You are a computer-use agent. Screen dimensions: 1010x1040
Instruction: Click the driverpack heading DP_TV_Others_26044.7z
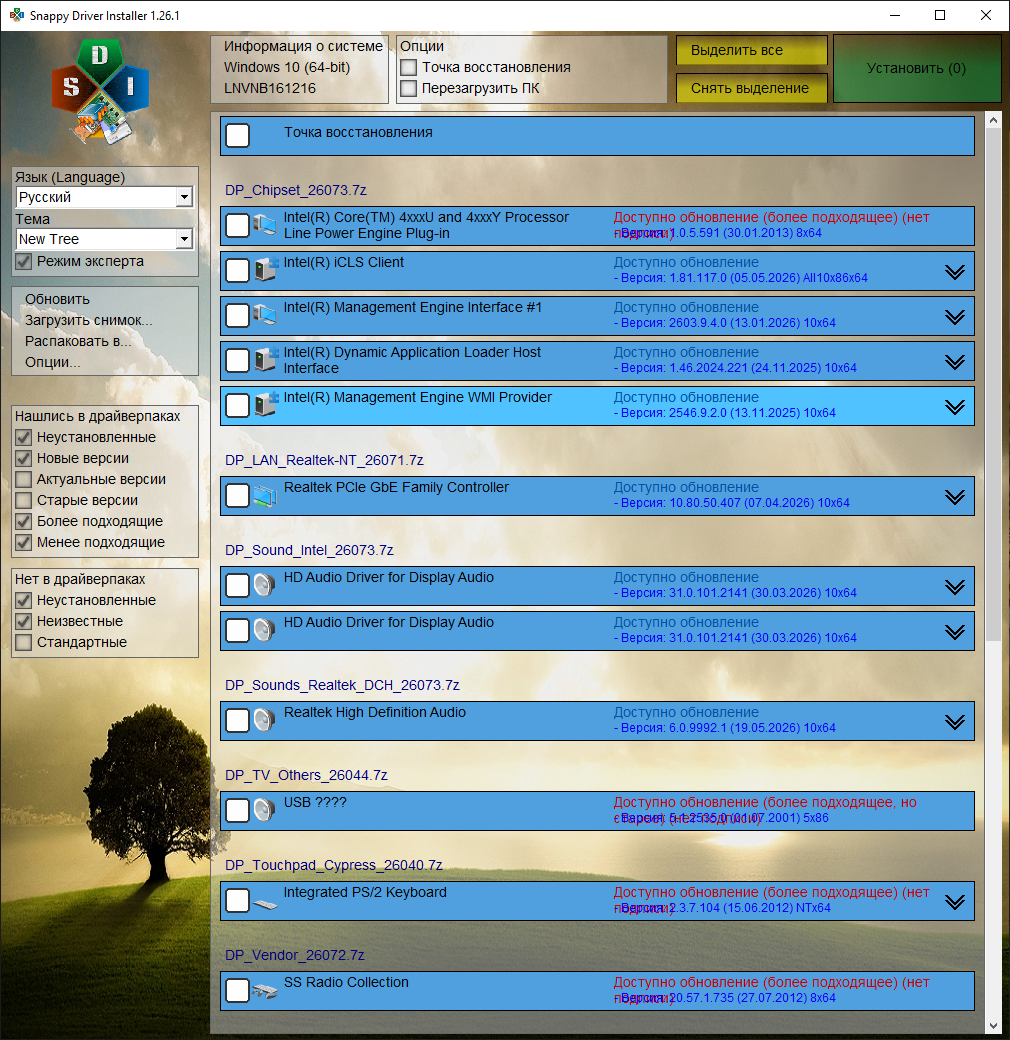306,775
